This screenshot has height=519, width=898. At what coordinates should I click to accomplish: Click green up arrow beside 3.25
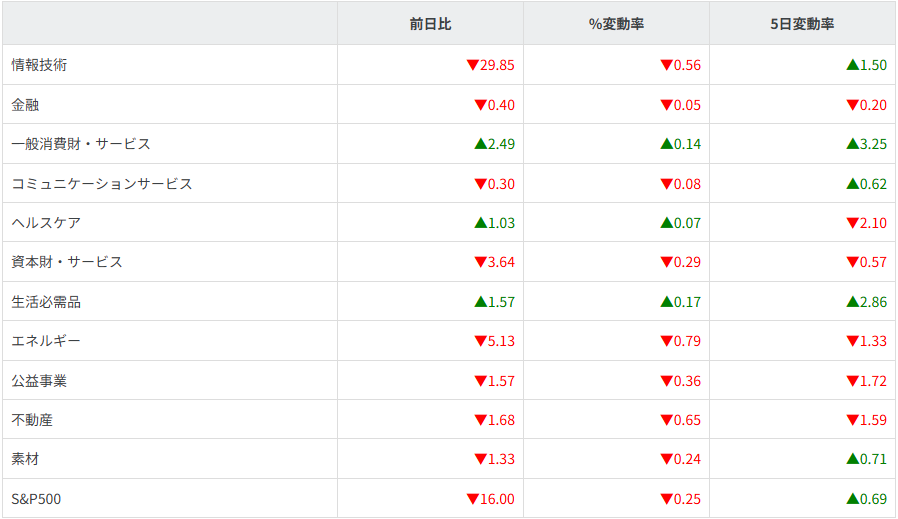tap(852, 144)
